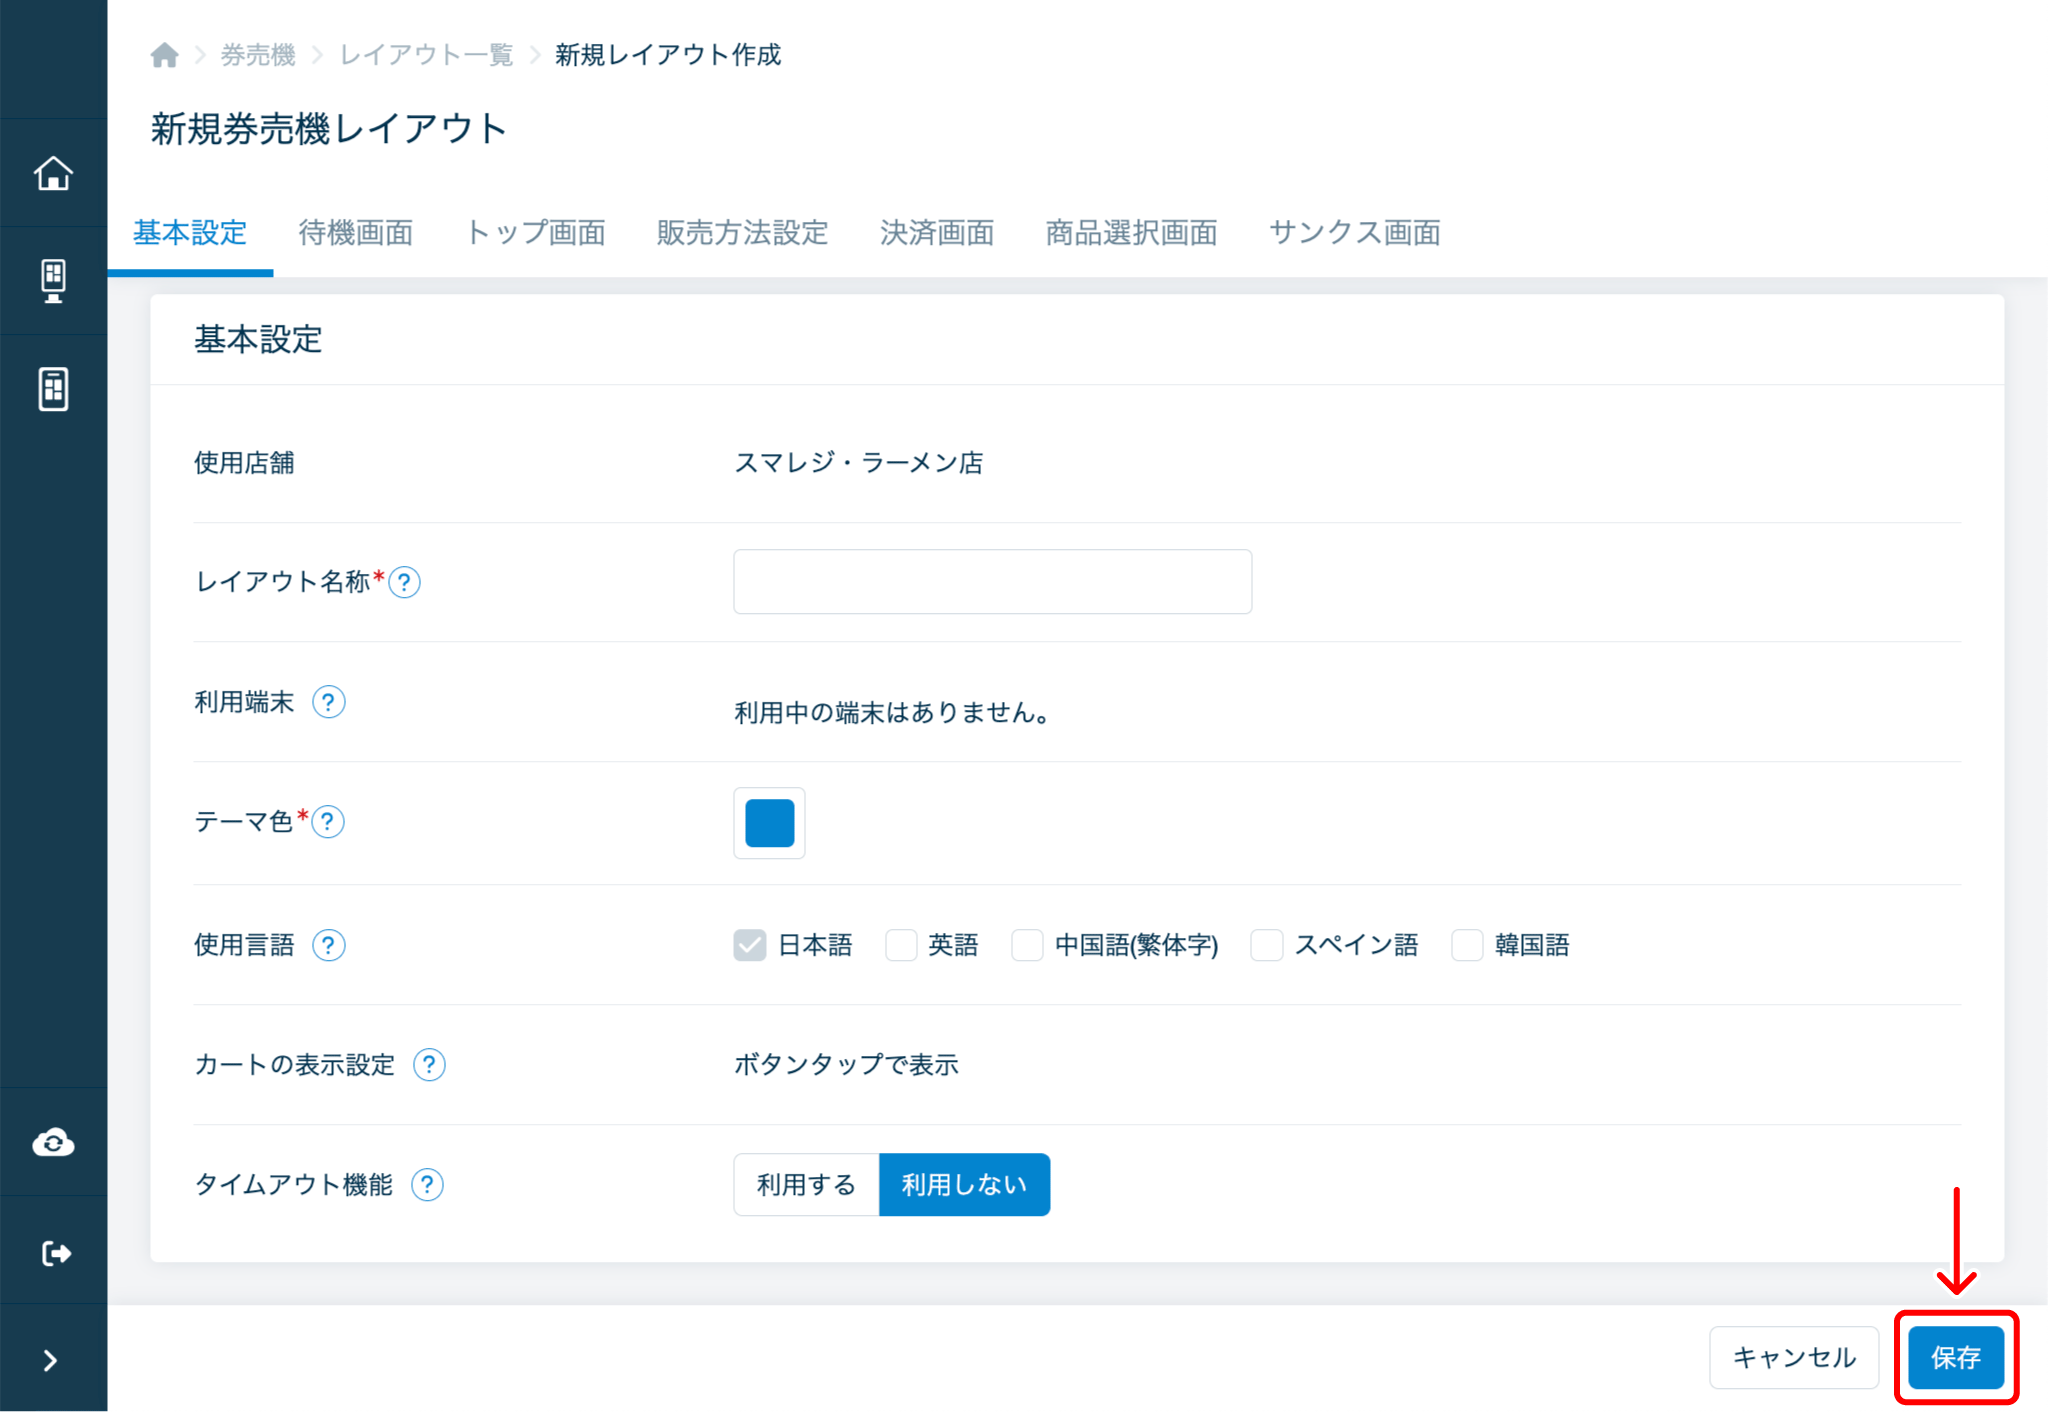
Task: Click the breadcrumb home icon
Action: (165, 55)
